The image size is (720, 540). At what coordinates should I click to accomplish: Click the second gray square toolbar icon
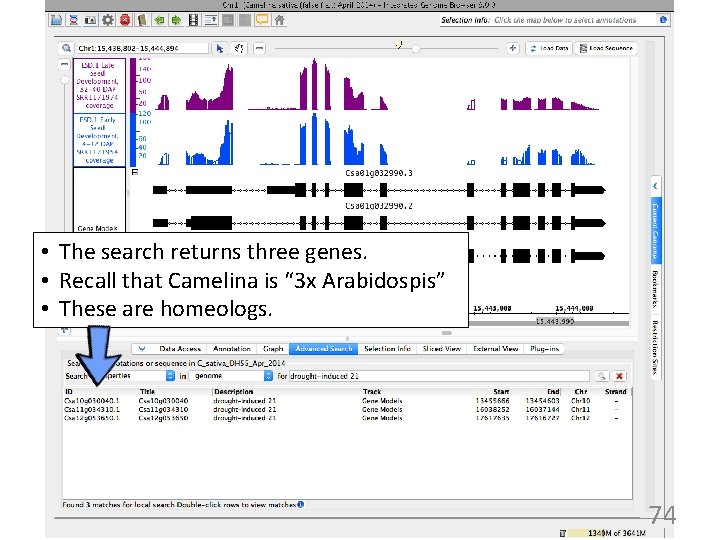point(245,20)
